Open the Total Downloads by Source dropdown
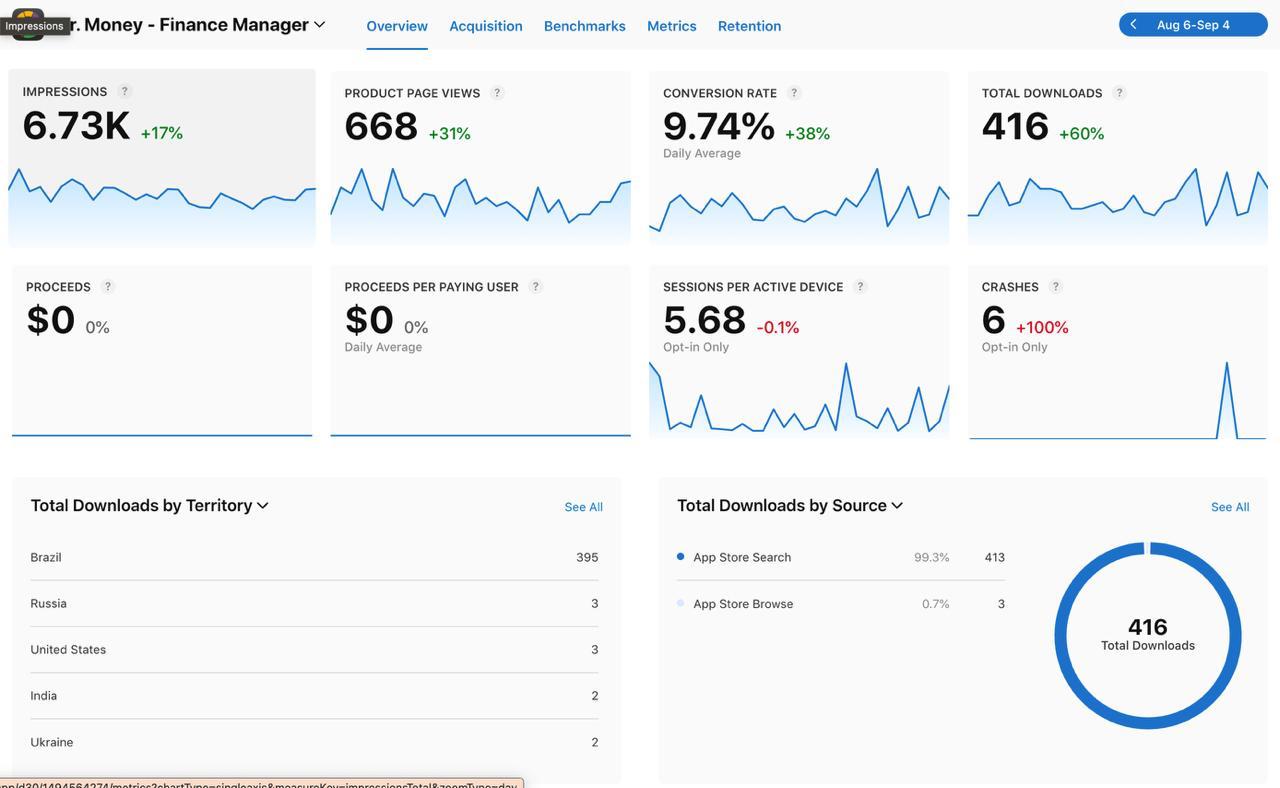The width and height of the screenshot is (1280, 788). [x=897, y=506]
